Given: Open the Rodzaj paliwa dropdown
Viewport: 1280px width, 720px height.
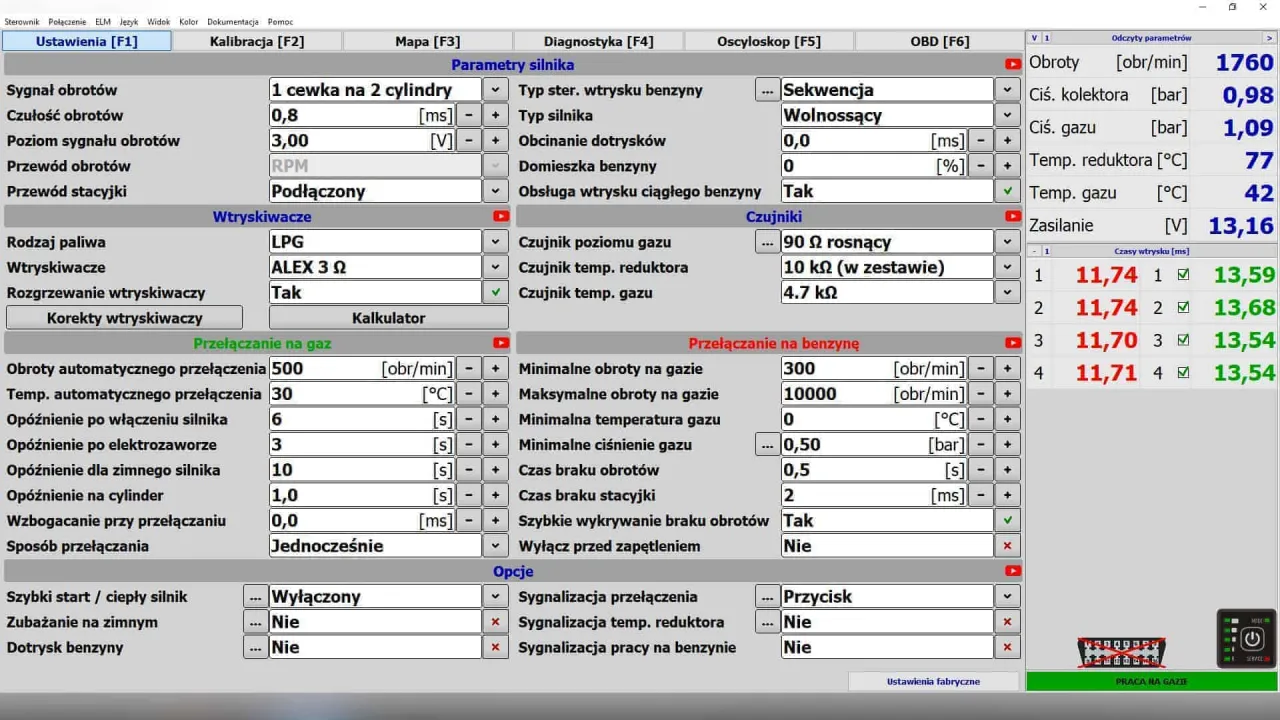Looking at the screenshot, I should pyautogui.click(x=495, y=242).
